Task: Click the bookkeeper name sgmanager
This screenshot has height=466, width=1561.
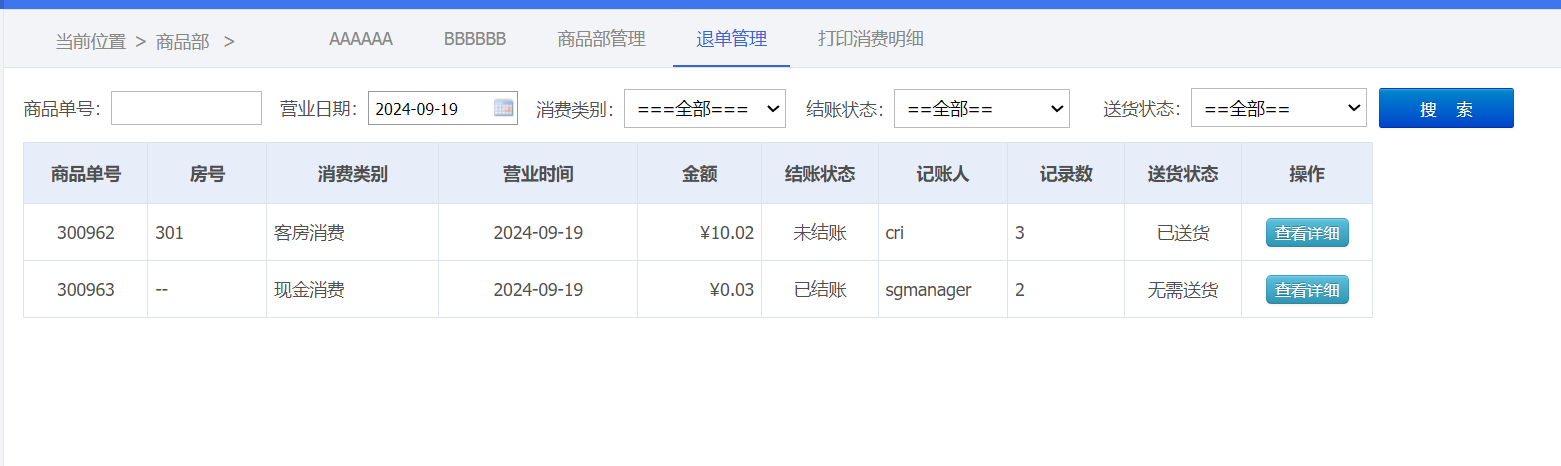Action: tap(928, 290)
